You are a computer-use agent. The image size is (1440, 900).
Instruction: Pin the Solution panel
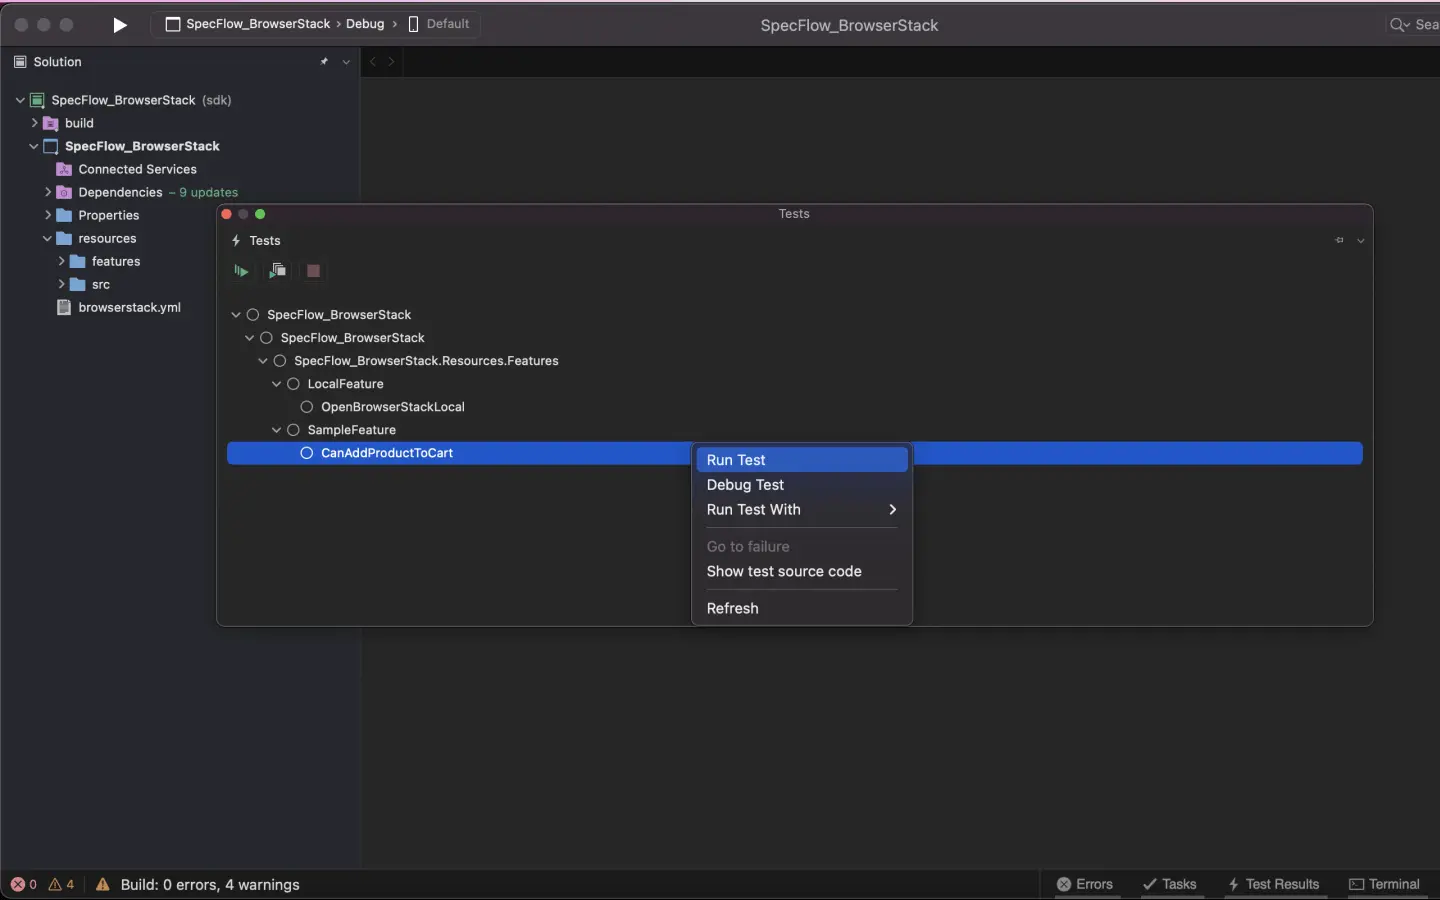(x=324, y=62)
